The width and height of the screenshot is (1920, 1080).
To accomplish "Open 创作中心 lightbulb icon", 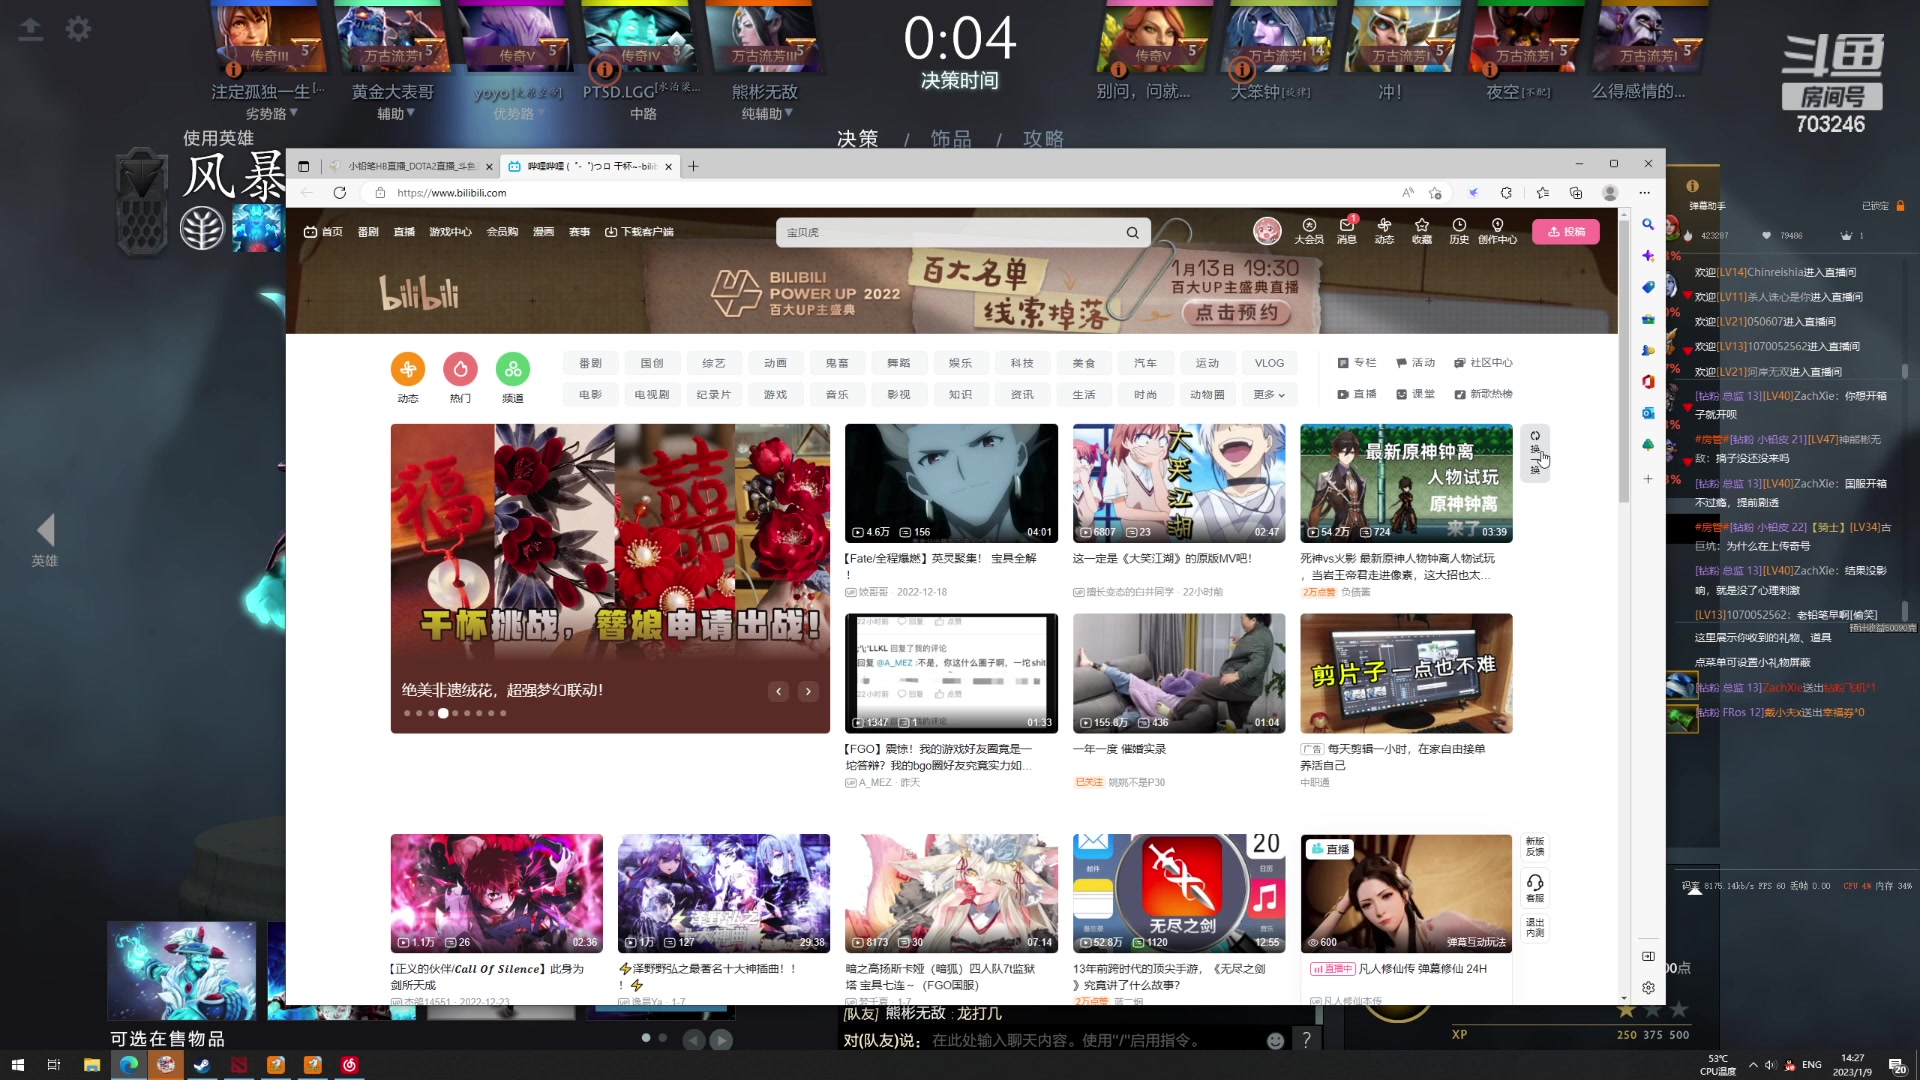I will (1497, 231).
